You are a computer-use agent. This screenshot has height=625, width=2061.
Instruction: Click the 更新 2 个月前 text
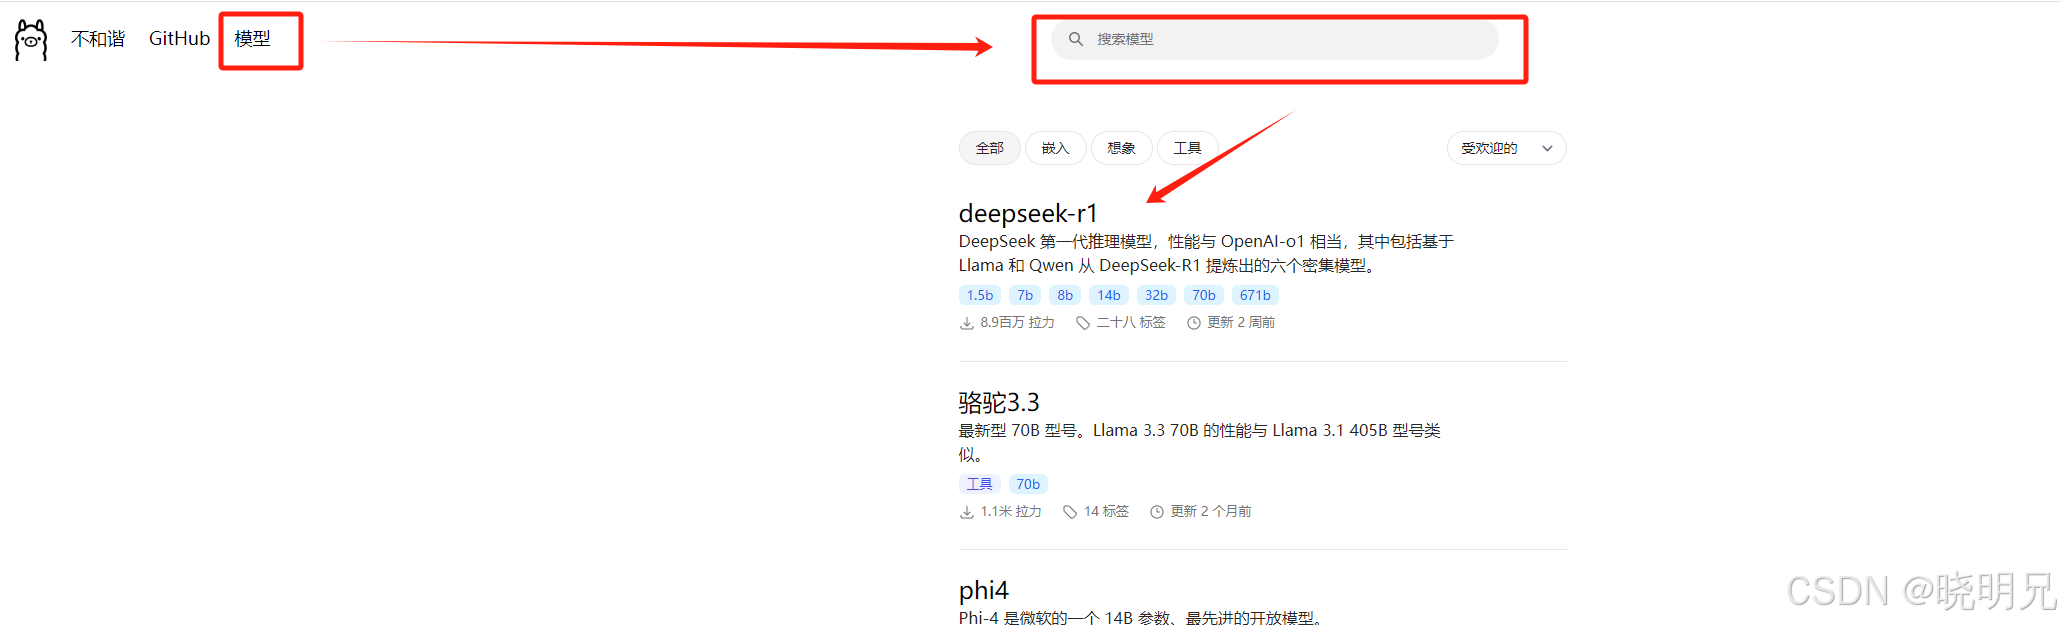(x=1211, y=512)
